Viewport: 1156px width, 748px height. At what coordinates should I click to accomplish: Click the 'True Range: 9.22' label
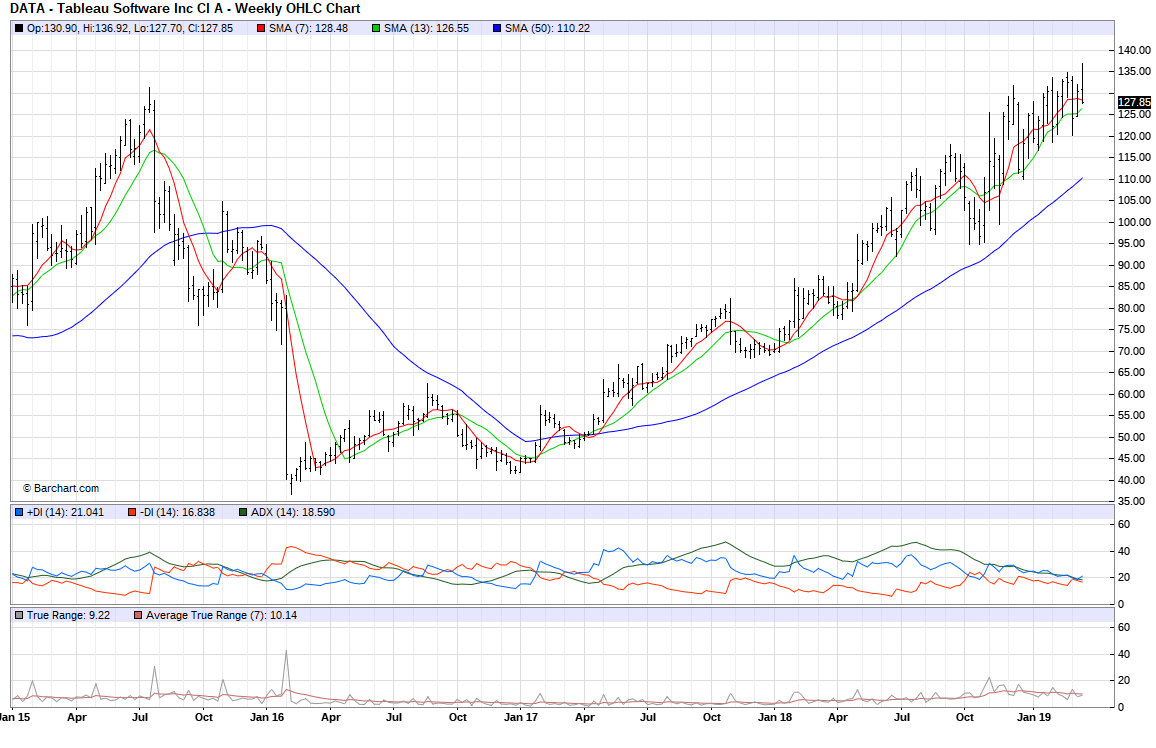click(69, 615)
